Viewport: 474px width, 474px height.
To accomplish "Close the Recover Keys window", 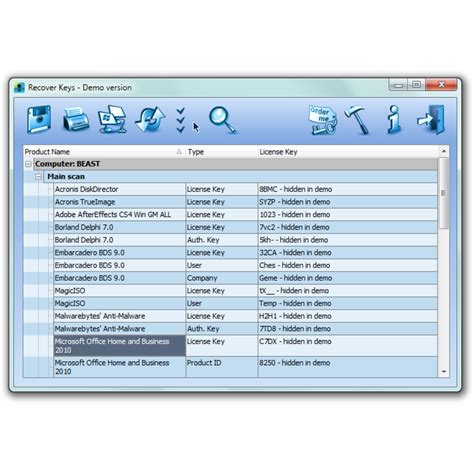I will [x=441, y=85].
